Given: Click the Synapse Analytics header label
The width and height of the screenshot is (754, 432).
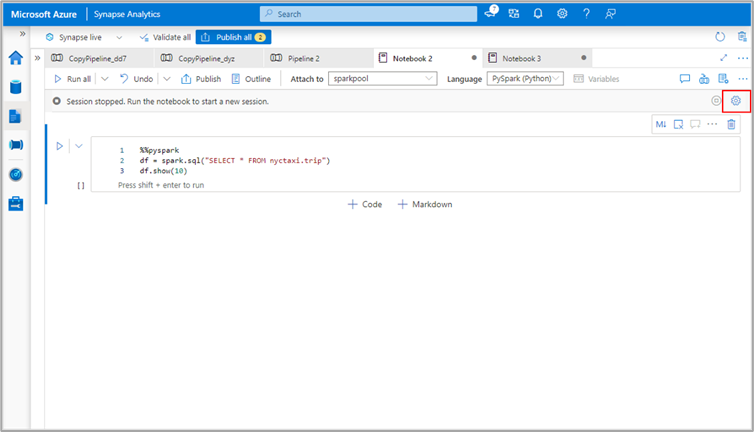Looking at the screenshot, I should coord(127,14).
